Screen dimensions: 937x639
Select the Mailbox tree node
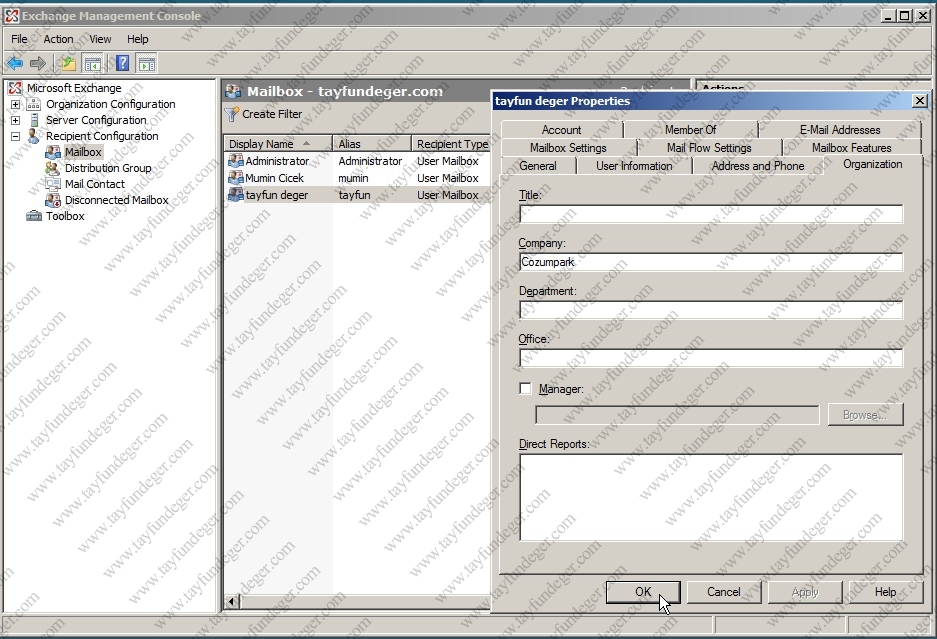84,152
